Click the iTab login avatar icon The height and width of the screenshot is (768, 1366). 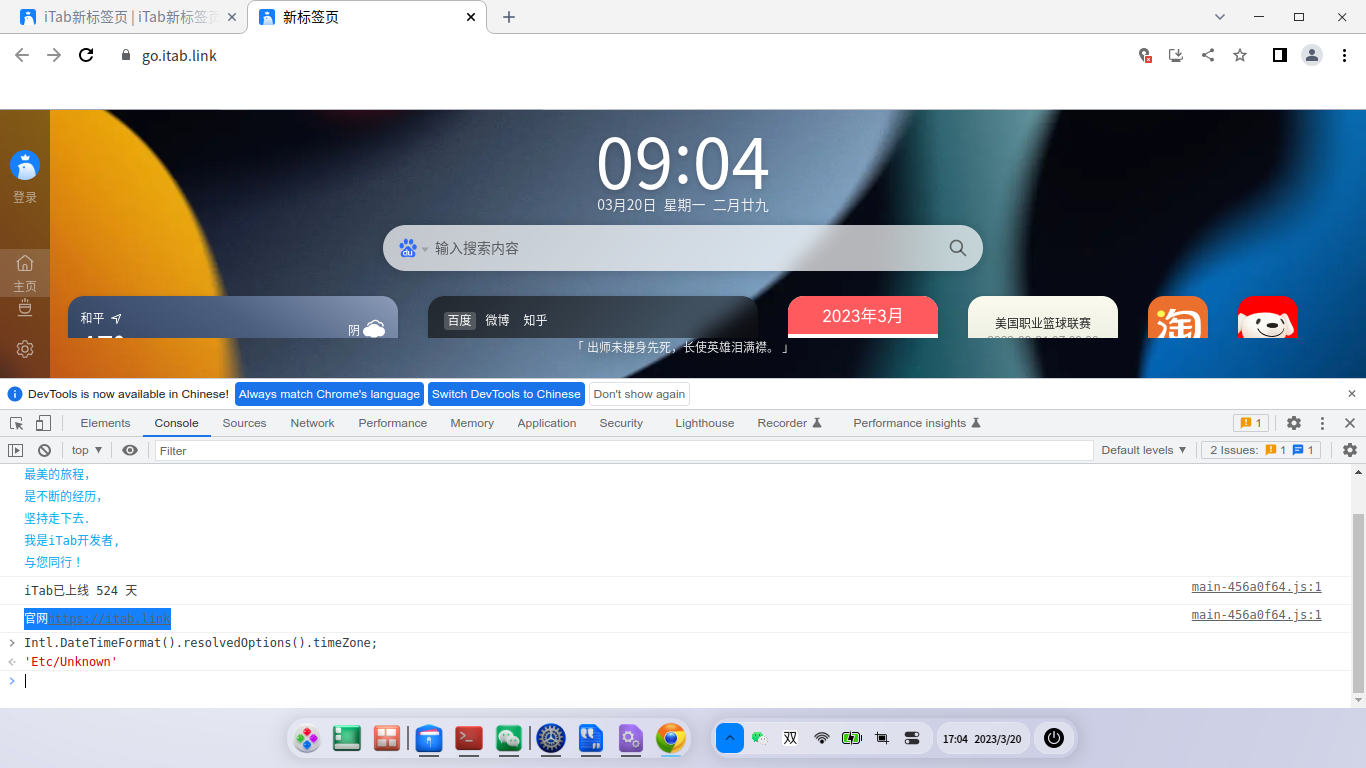point(25,166)
